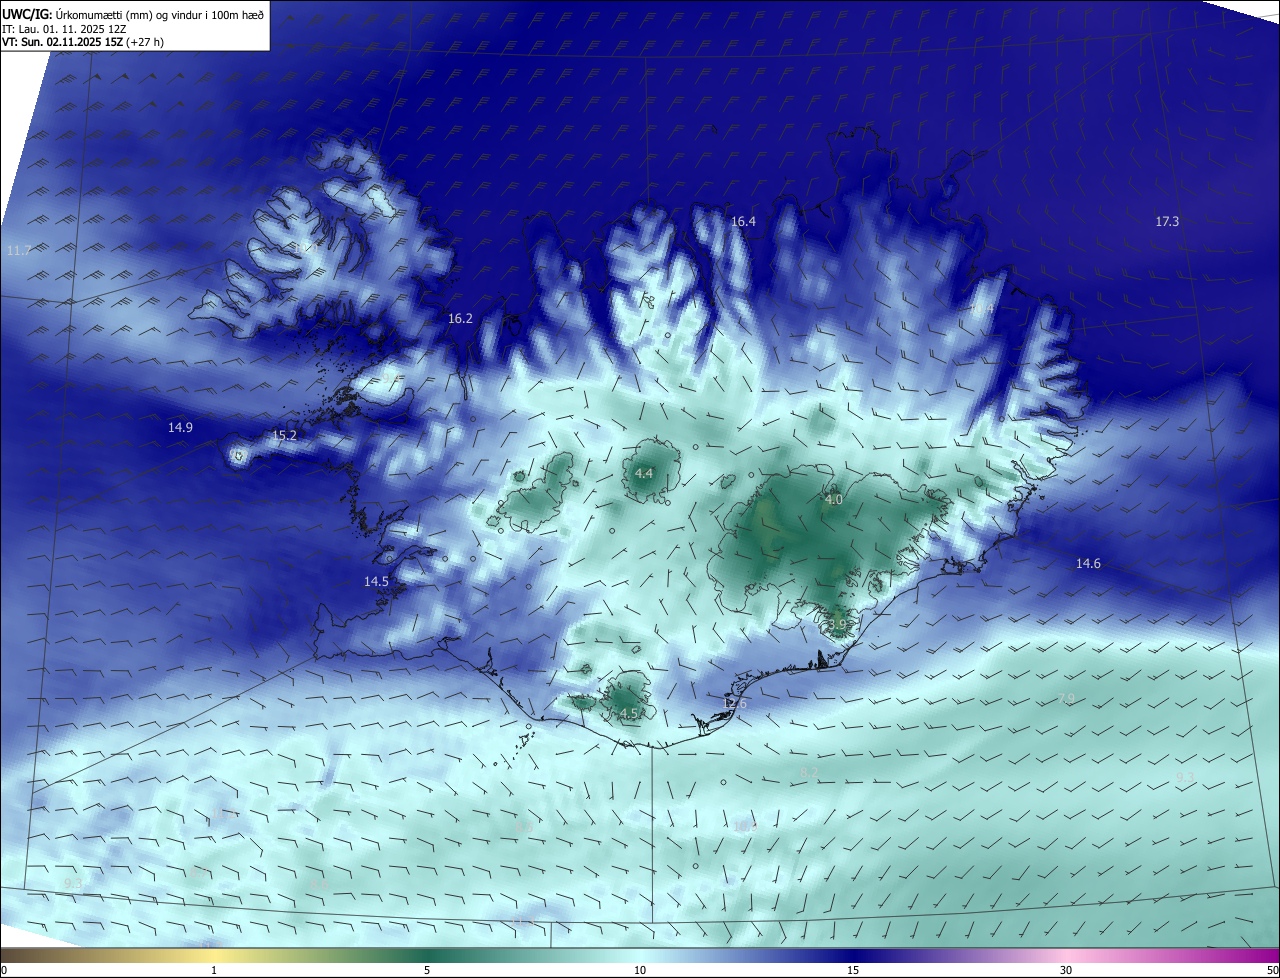Click the '15' tick on the color scale
The height and width of the screenshot is (978, 1280).
(x=853, y=971)
